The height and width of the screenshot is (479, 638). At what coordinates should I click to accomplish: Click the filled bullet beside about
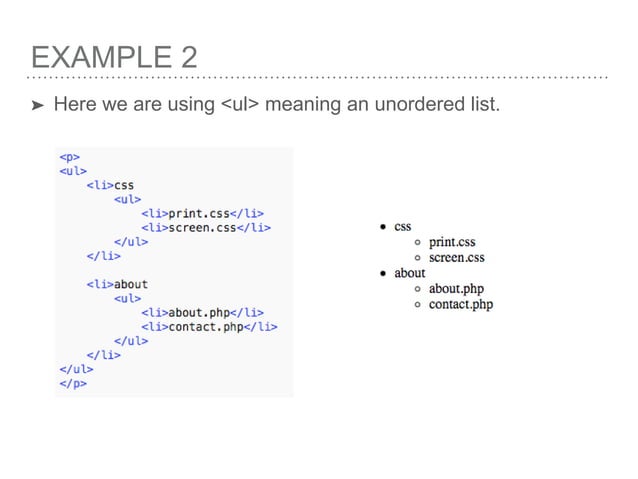(x=382, y=273)
